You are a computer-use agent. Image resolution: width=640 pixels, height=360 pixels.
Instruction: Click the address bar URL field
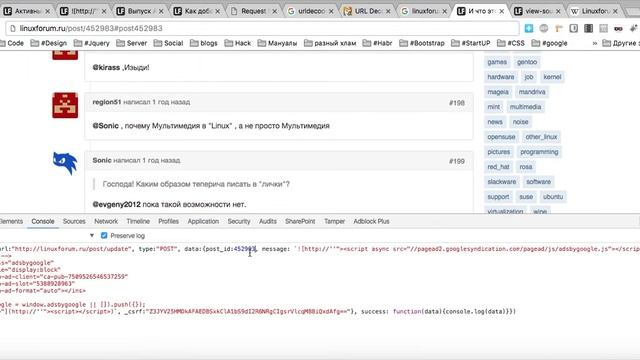[x=262, y=28]
